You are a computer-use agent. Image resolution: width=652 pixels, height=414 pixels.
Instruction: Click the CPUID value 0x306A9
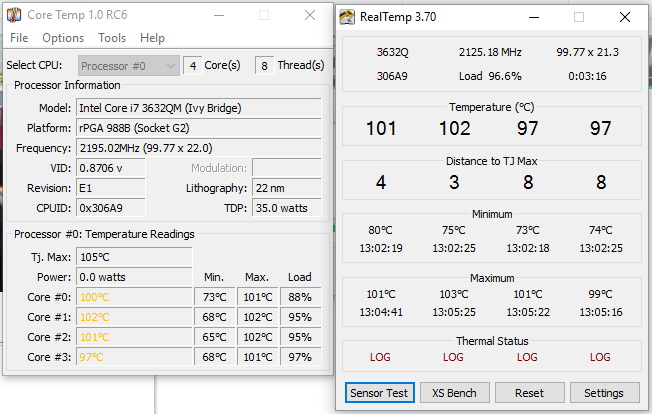[111, 208]
